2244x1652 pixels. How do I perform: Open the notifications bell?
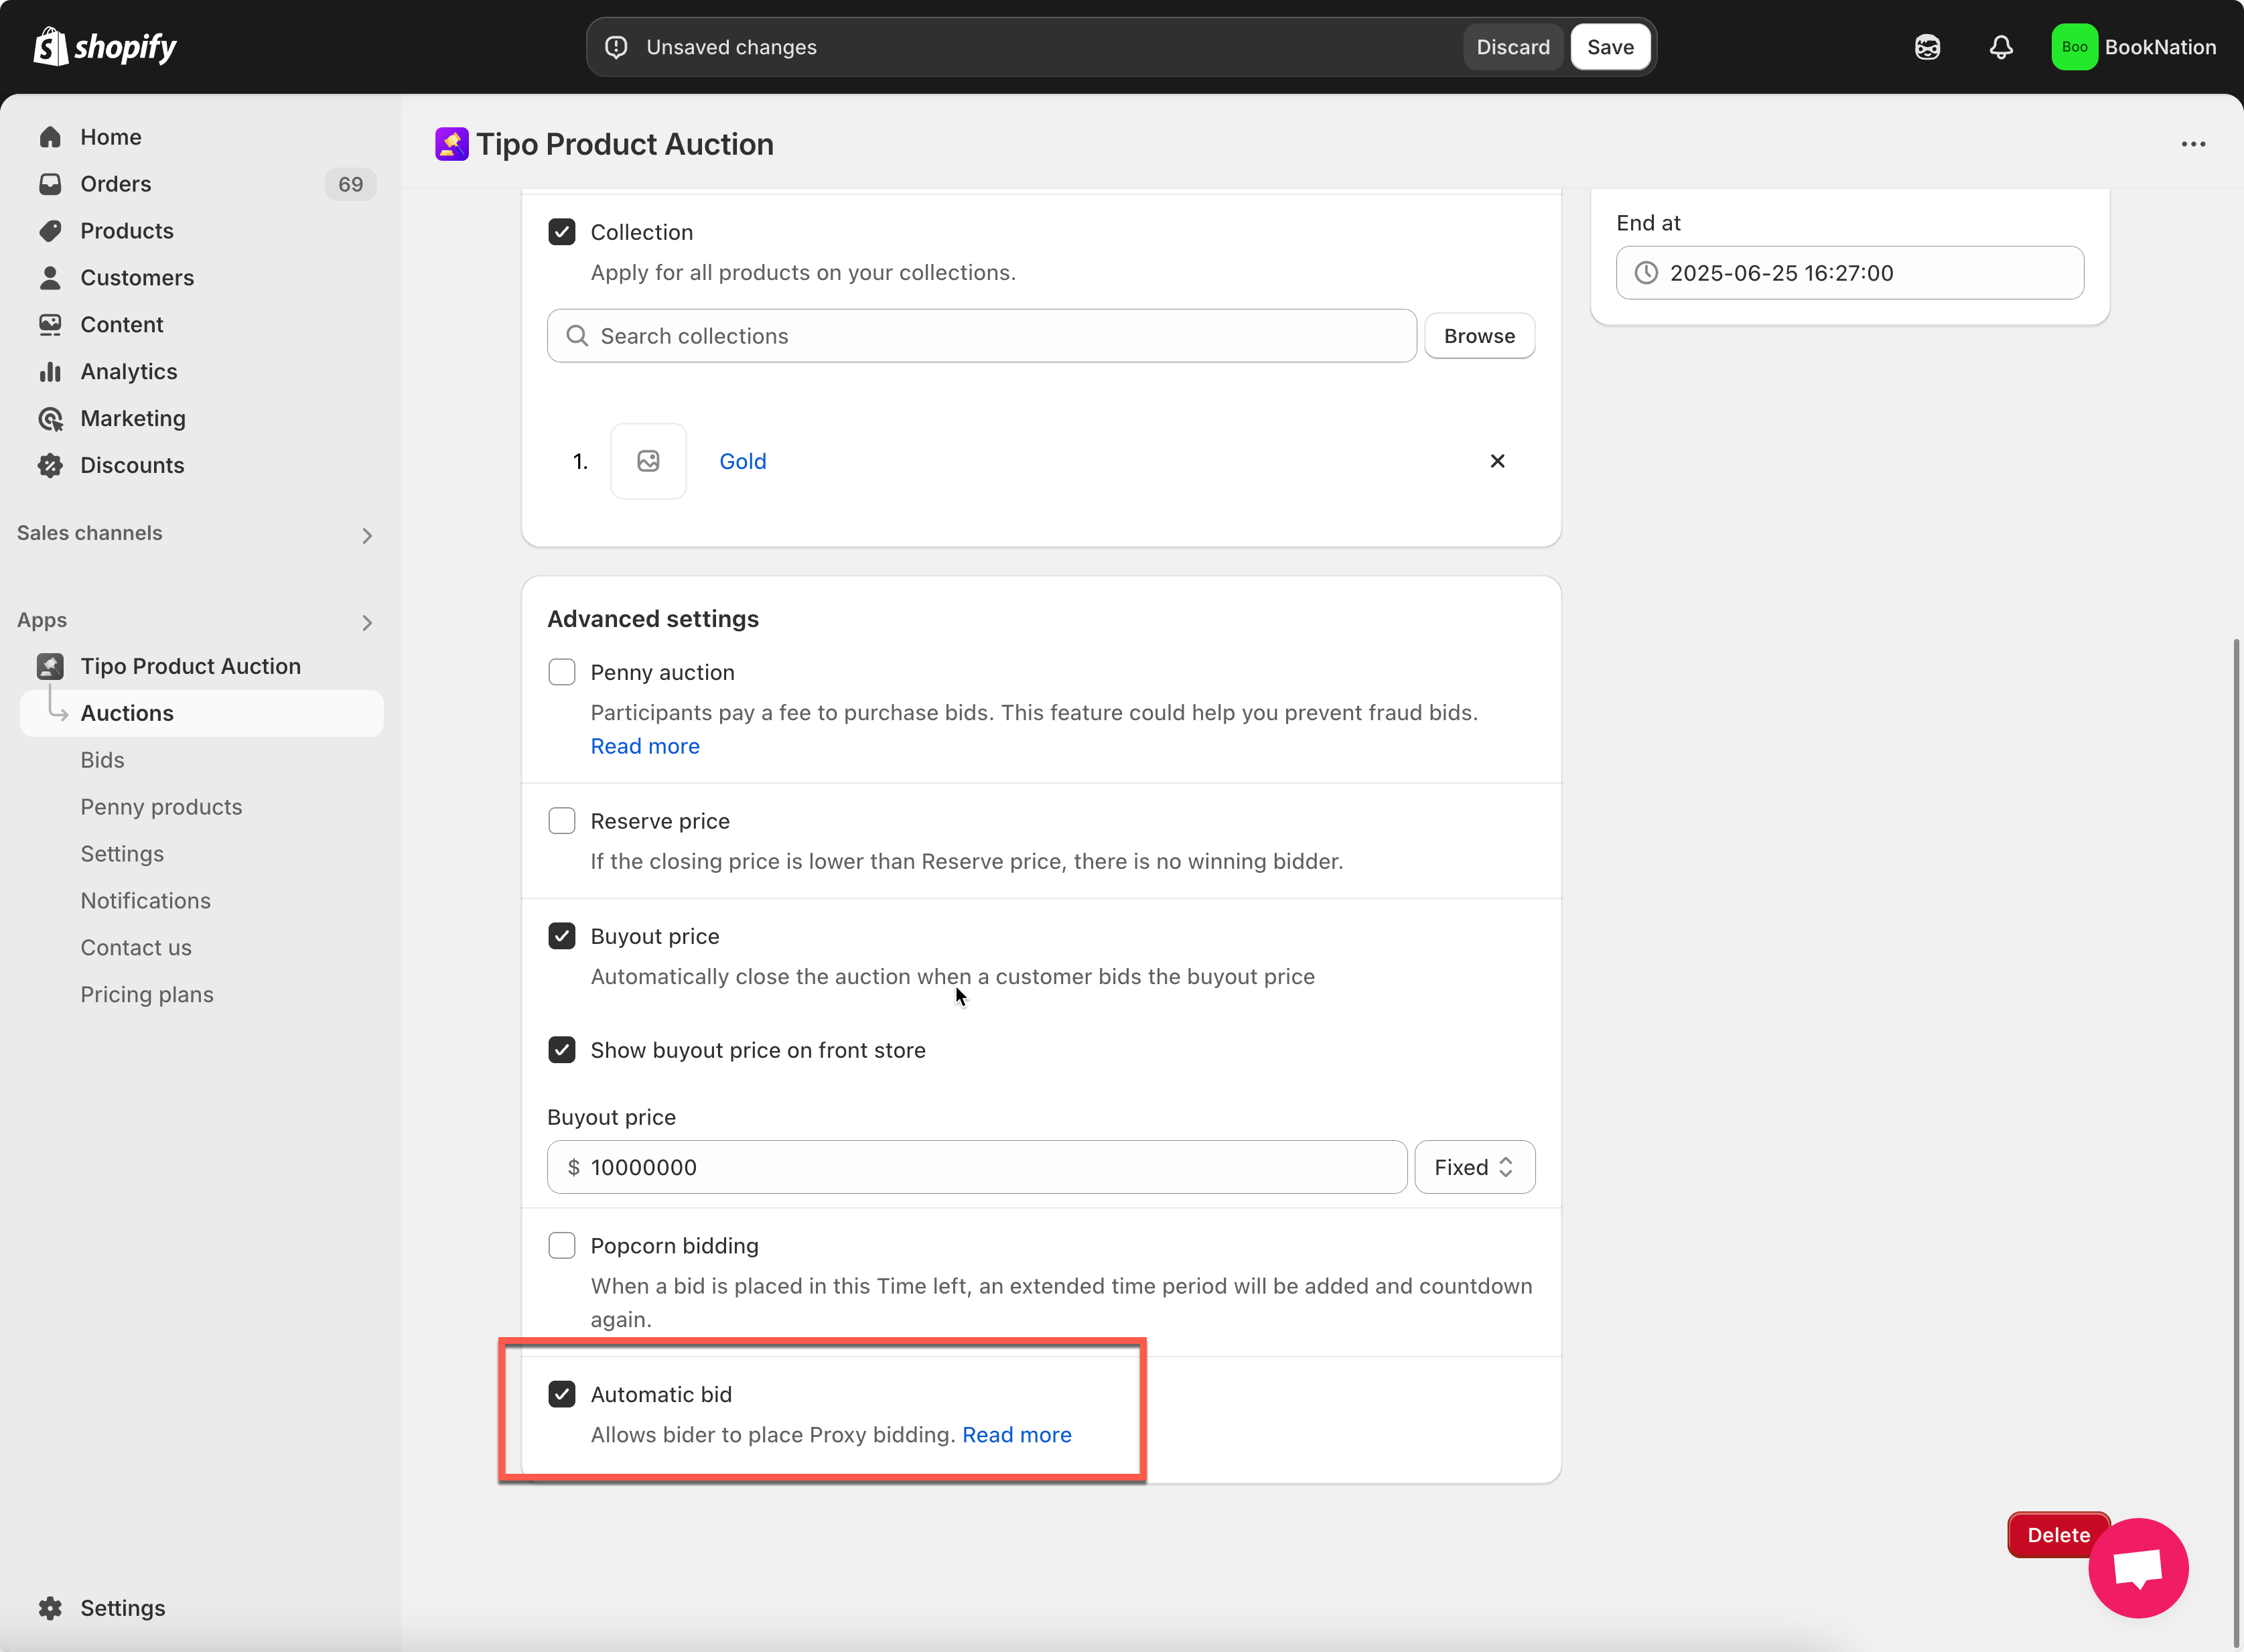point(2000,47)
